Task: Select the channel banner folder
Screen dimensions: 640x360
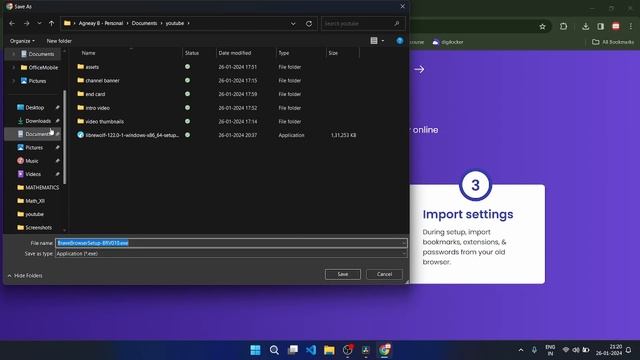Action: pos(102,81)
